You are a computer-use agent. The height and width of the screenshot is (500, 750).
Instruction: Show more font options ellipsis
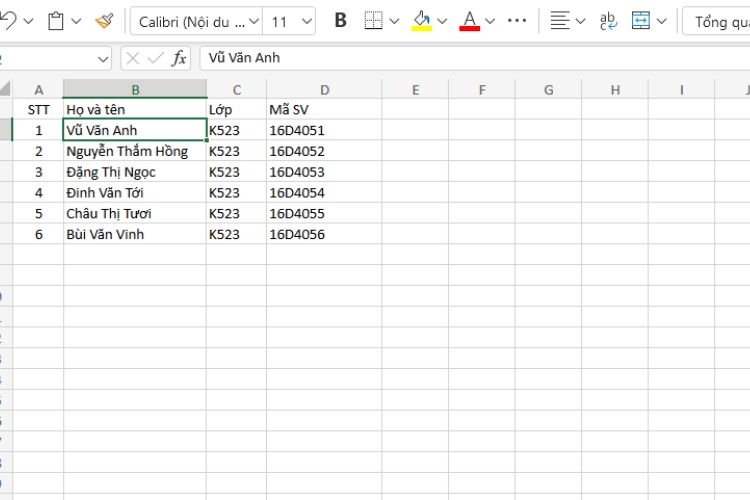[x=517, y=21]
